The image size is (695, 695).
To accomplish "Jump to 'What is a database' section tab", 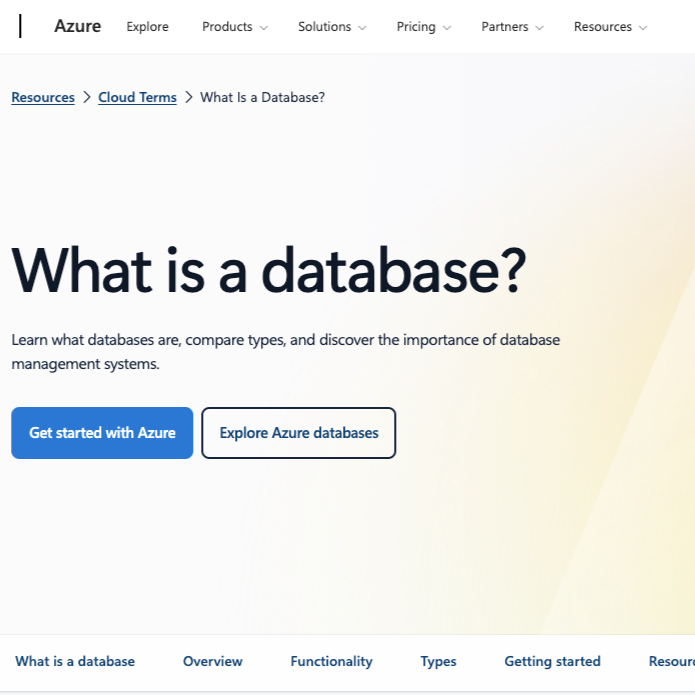I will pos(75,661).
